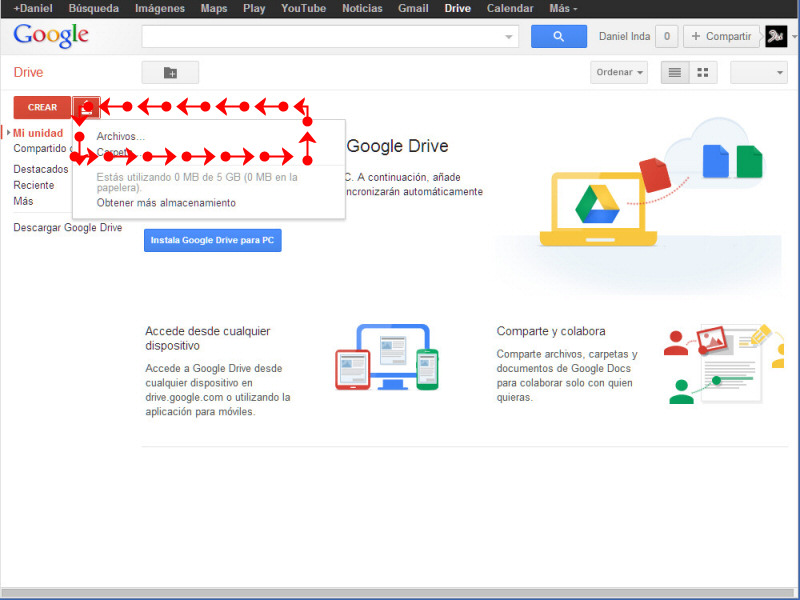Click 'Accede desde cualquier dispositivo' heading
The height and width of the screenshot is (600, 800).
click(208, 338)
